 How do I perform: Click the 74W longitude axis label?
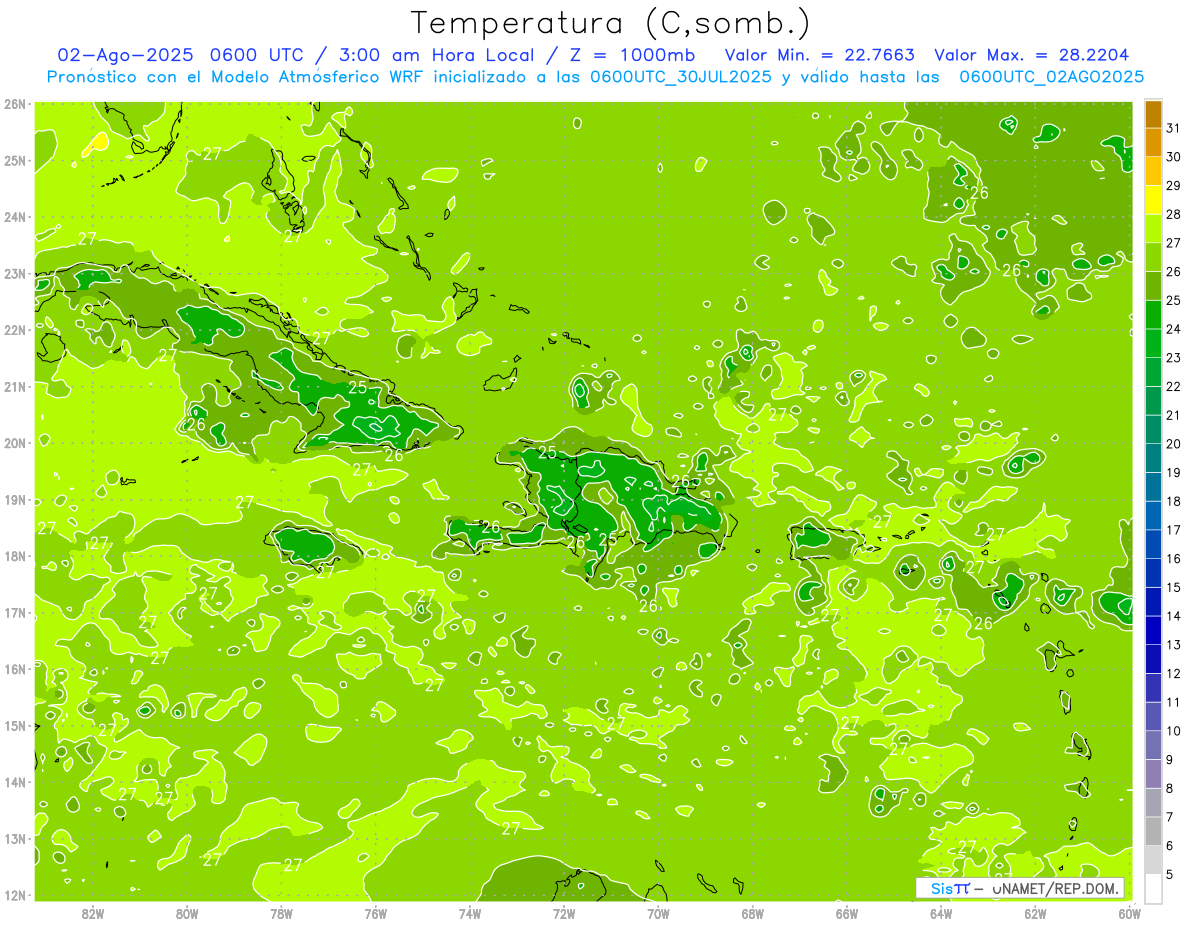[469, 913]
